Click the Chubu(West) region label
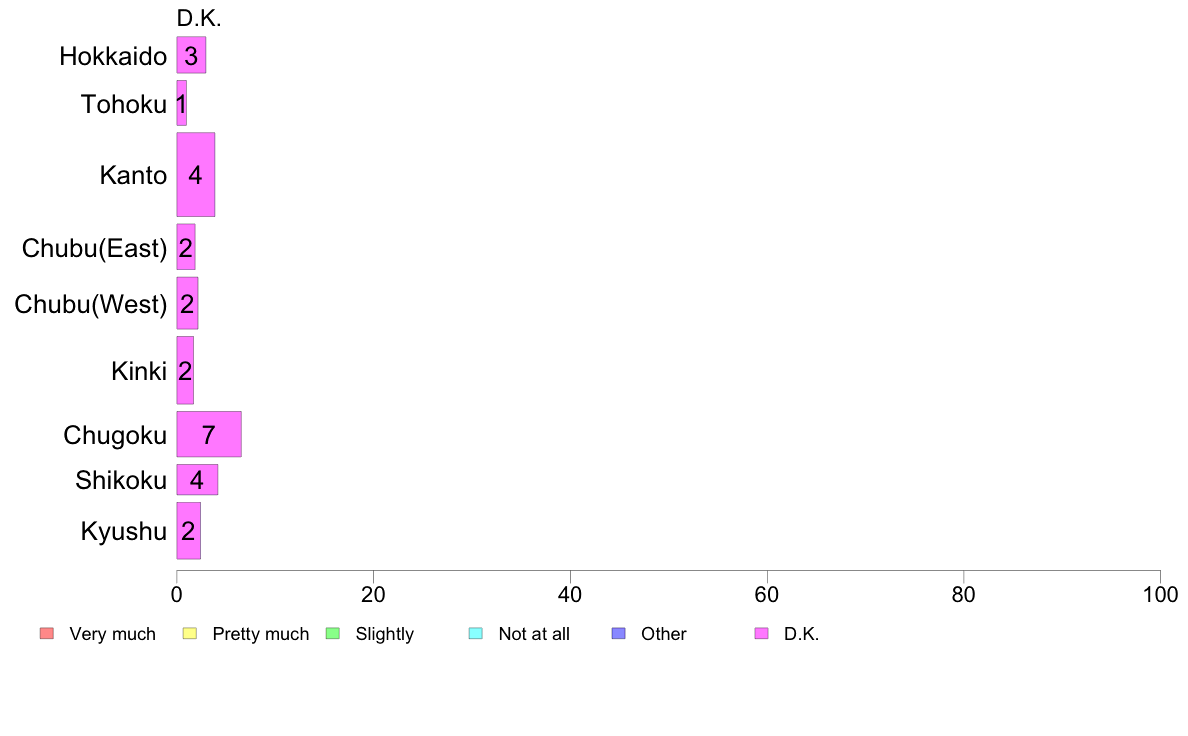Viewport: 1188px width, 736px height. click(90, 304)
